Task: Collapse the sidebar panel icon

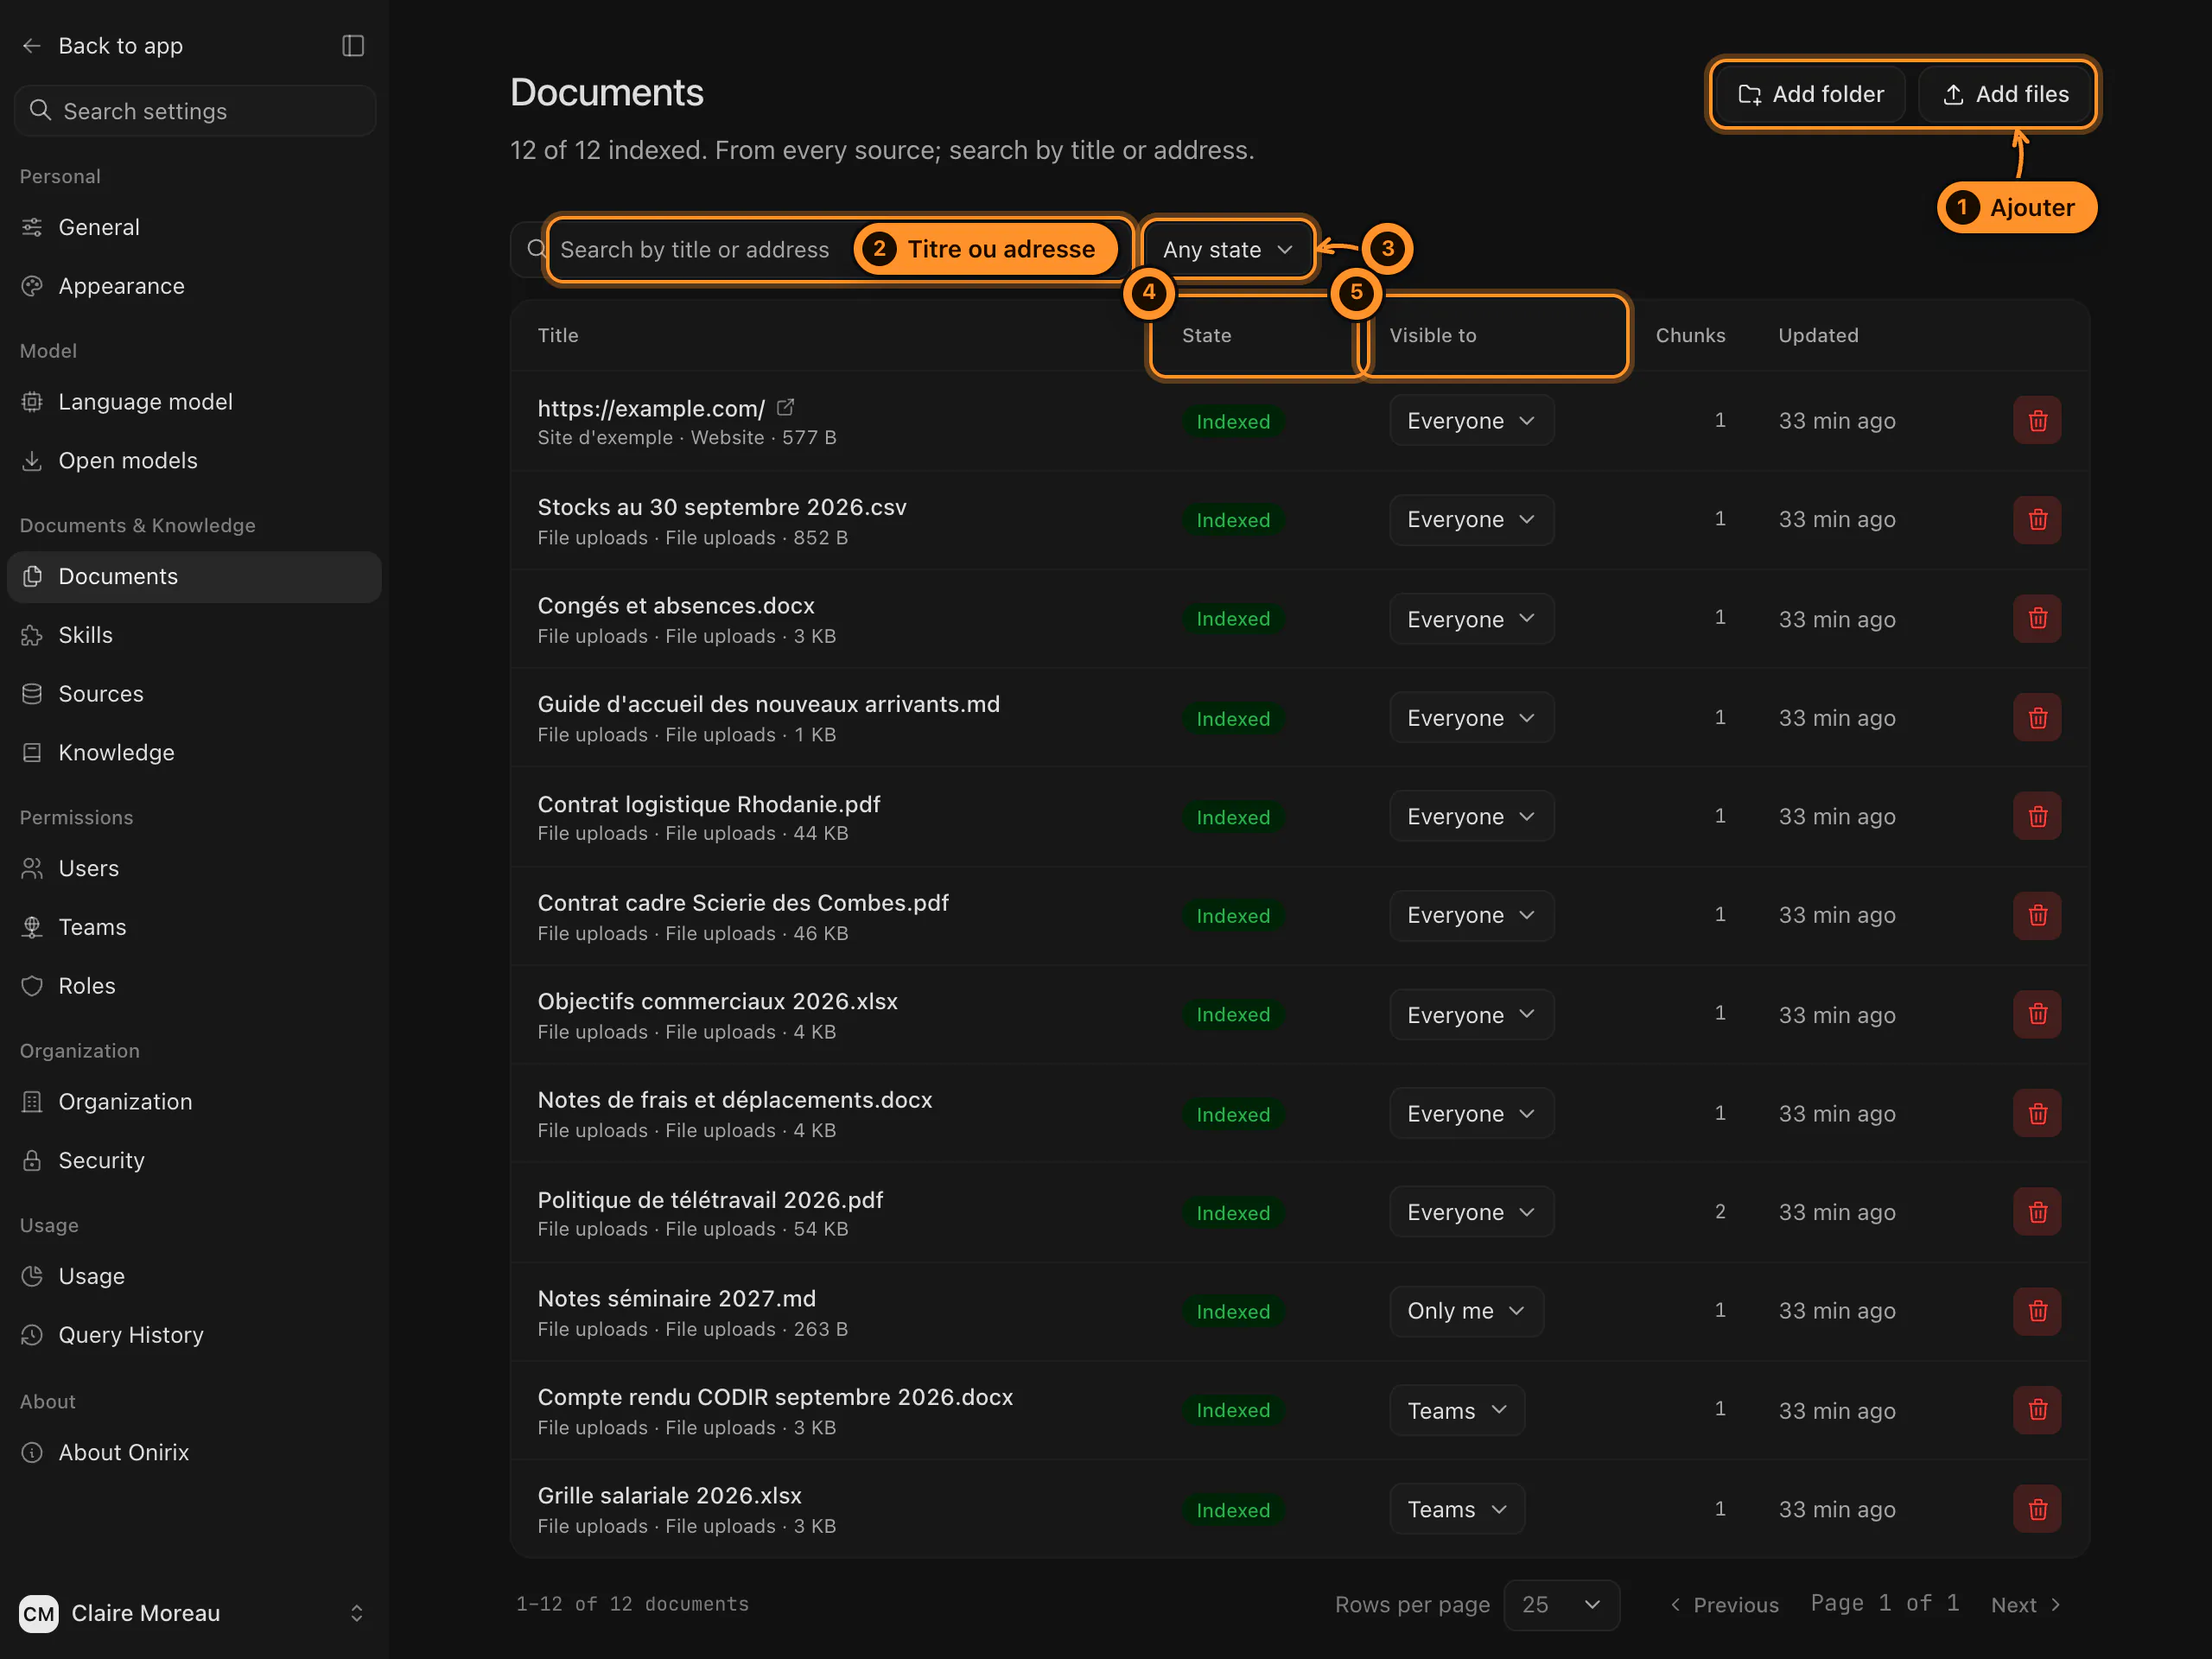Action: tap(353, 46)
